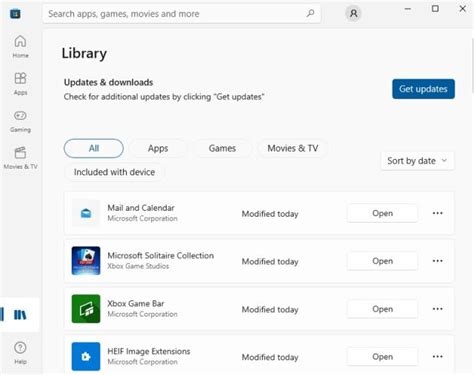This screenshot has height=375, width=474.
Task: Click the Mail and Calendar title text
Action: pos(141,208)
